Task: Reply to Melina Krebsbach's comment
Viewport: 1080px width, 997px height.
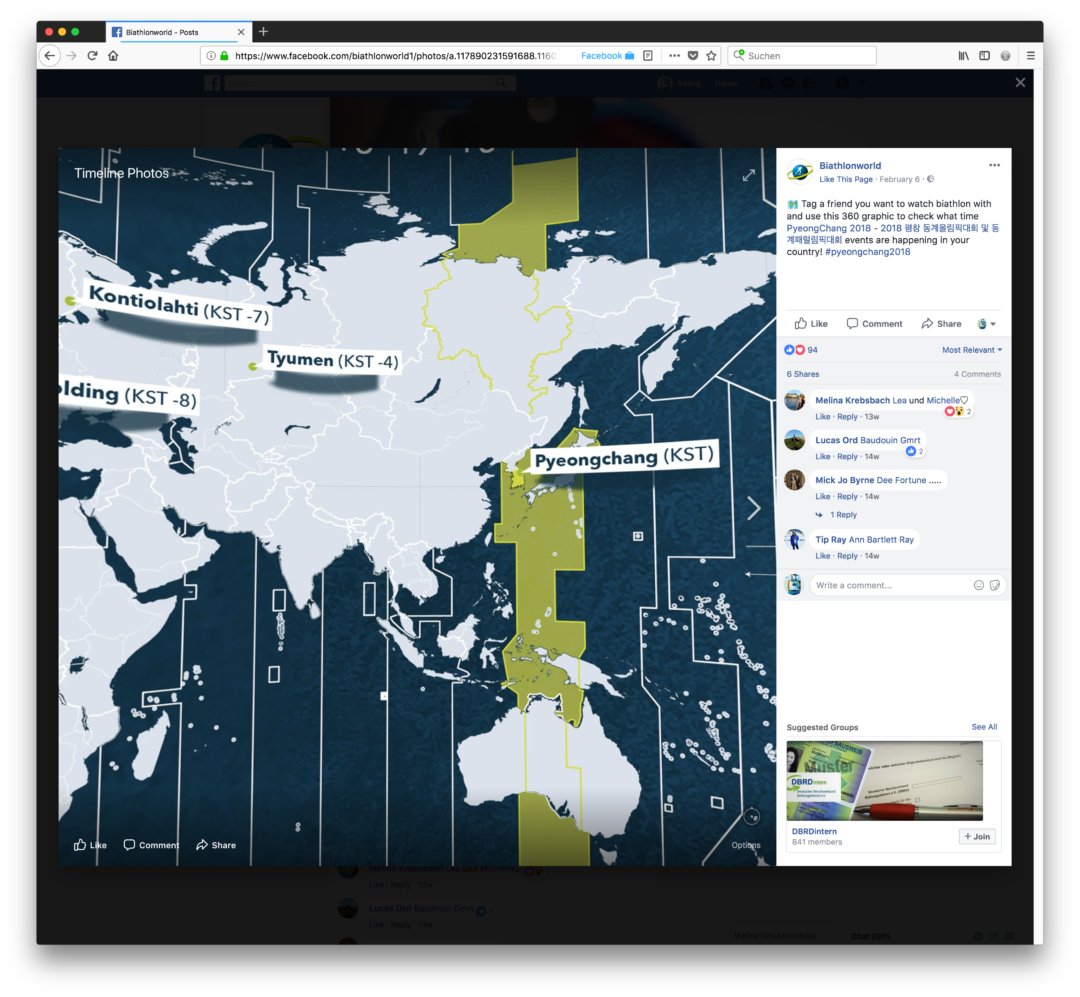Action: click(x=847, y=417)
